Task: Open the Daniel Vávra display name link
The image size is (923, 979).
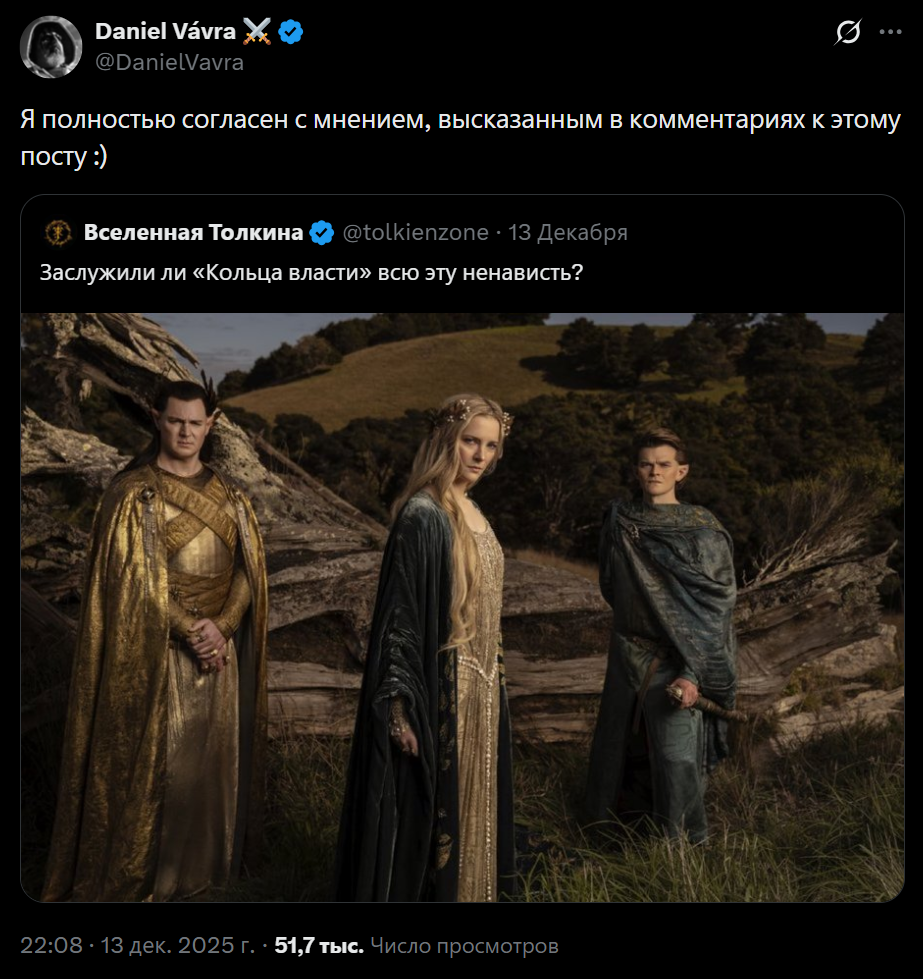Action: coord(165,32)
